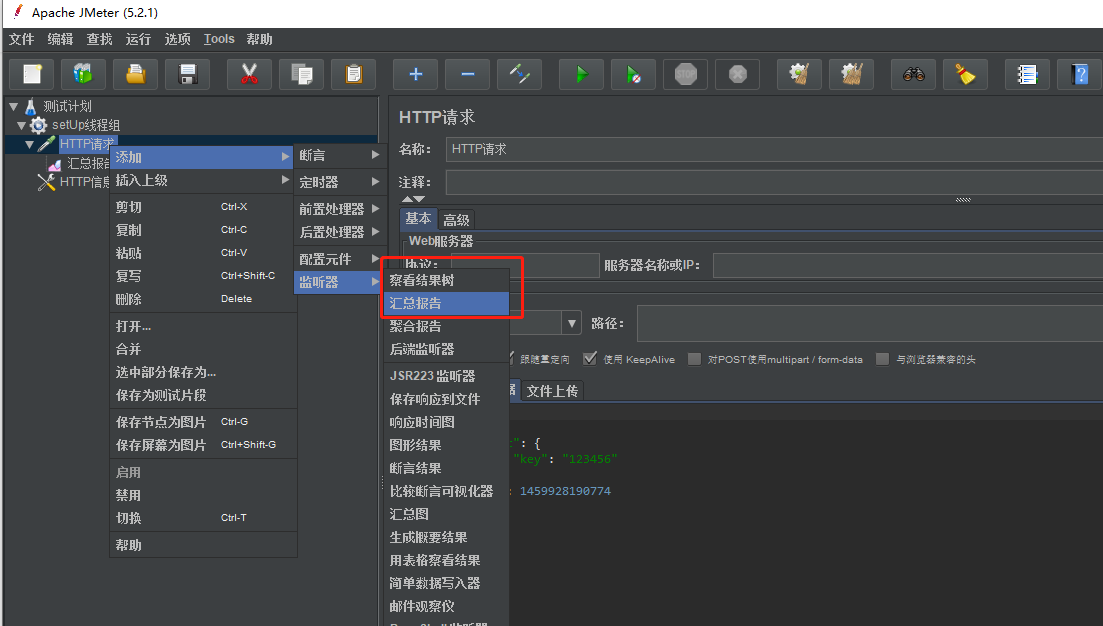
Task: Click the 注释 input field
Action: click(x=774, y=182)
